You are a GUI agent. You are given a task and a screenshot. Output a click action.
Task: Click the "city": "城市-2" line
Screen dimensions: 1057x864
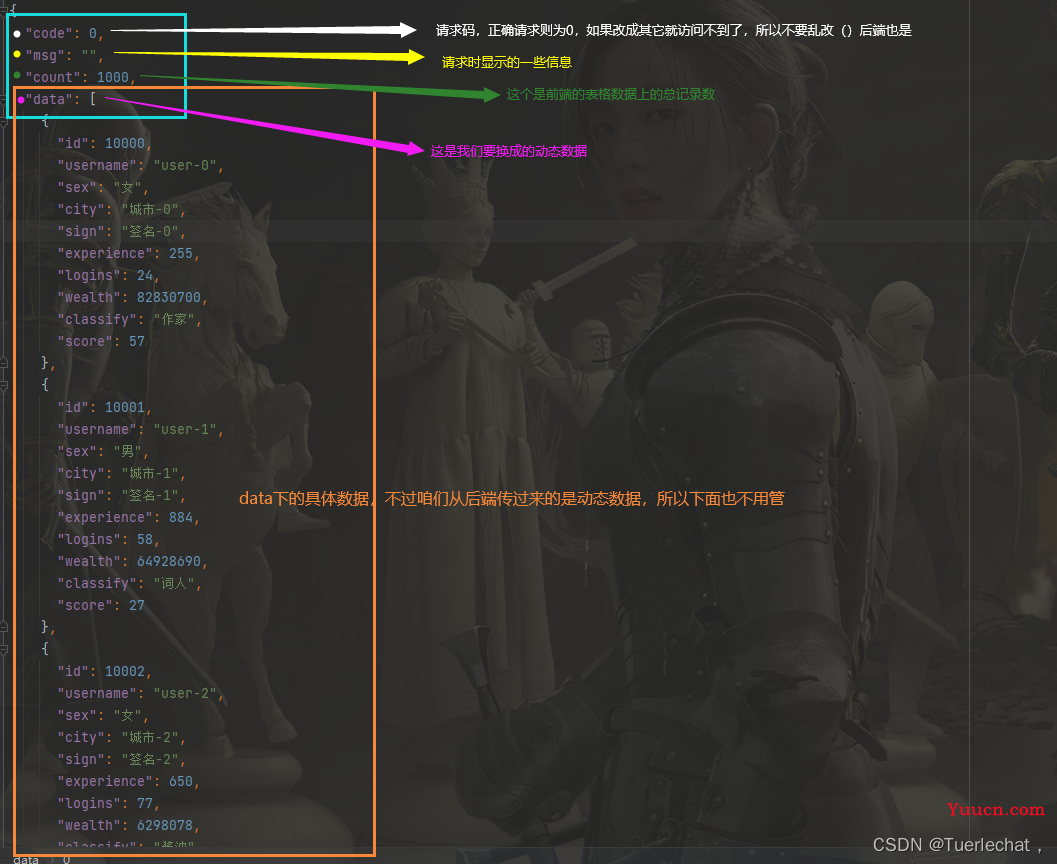click(121, 738)
